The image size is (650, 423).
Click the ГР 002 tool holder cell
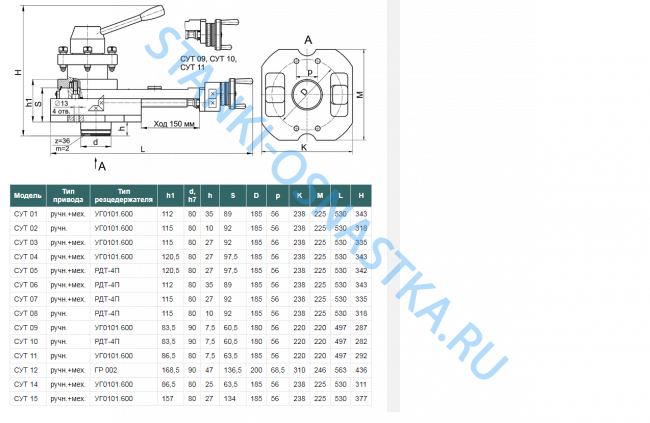click(107, 369)
